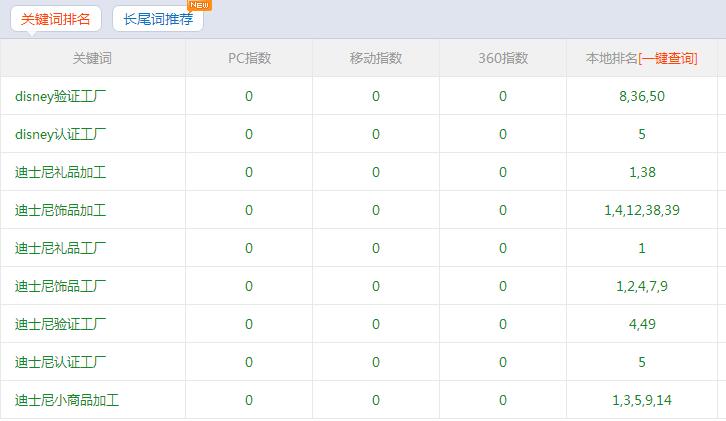Click ranking 5 for disney认证工厂
This screenshot has height=421, width=726.
(642, 134)
